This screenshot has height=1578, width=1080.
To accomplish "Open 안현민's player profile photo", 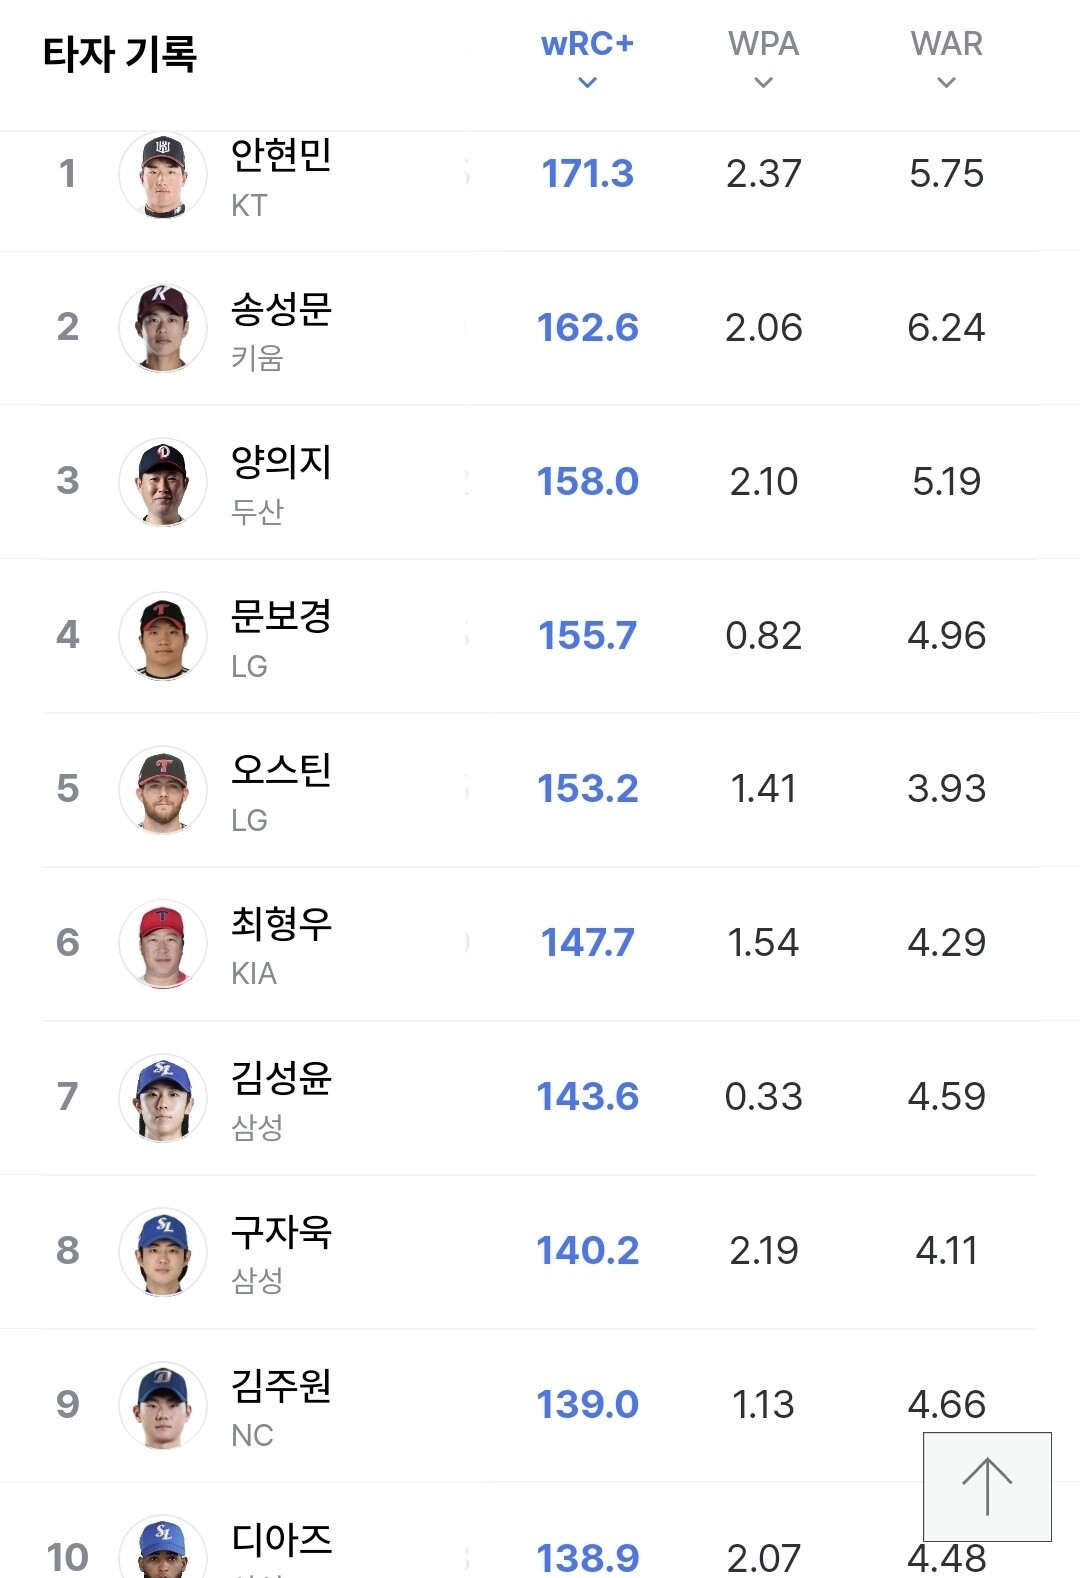I will [163, 175].
